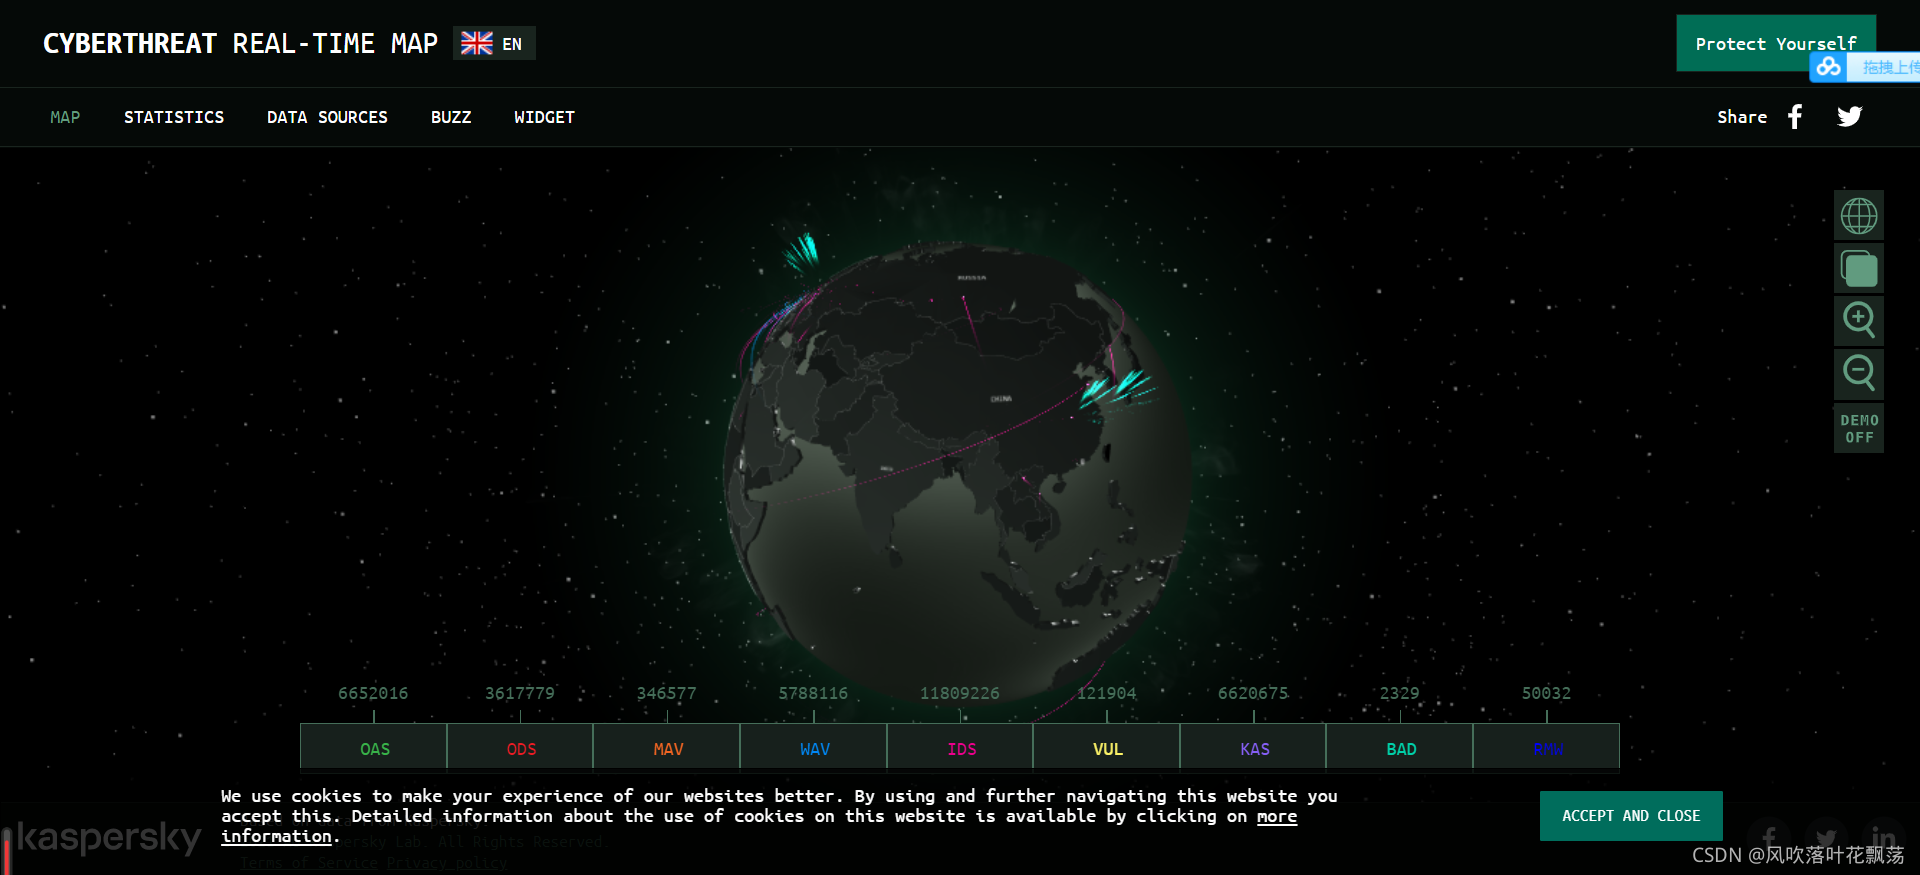The width and height of the screenshot is (1920, 875).
Task: Click the IDS count 11809226
Action: 960,693
